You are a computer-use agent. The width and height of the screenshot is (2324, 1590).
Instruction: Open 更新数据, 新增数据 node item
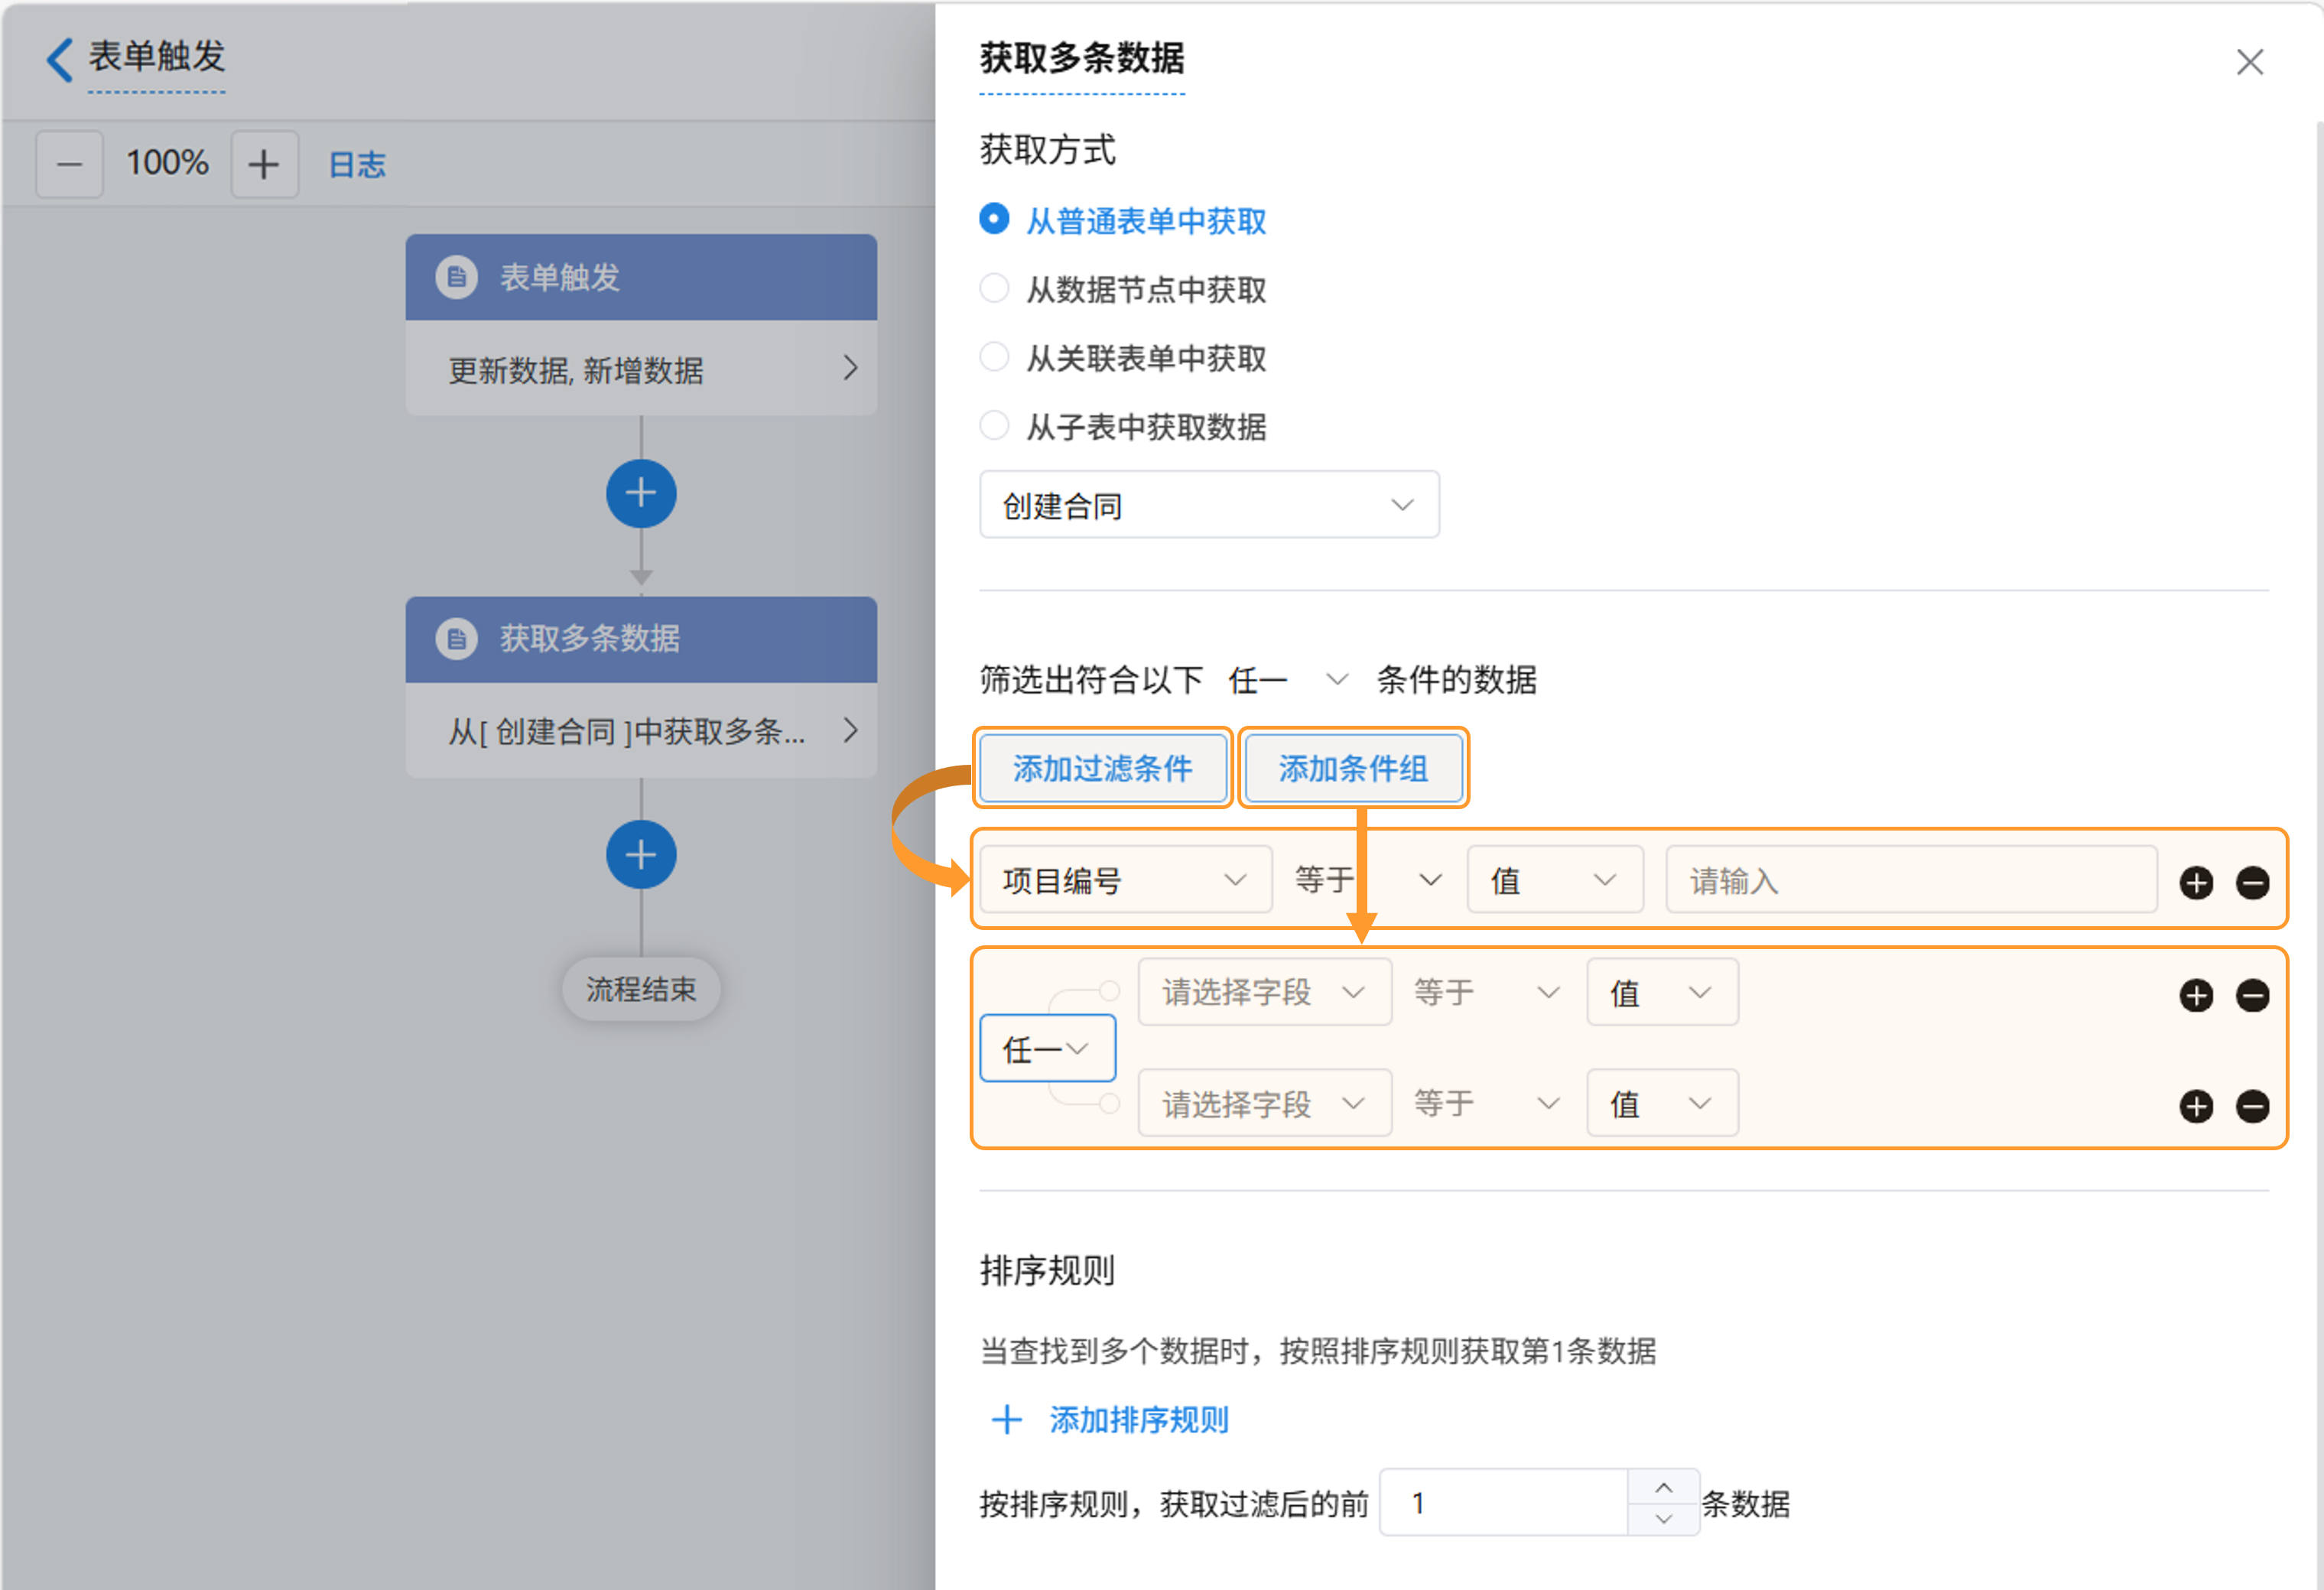pos(641,369)
